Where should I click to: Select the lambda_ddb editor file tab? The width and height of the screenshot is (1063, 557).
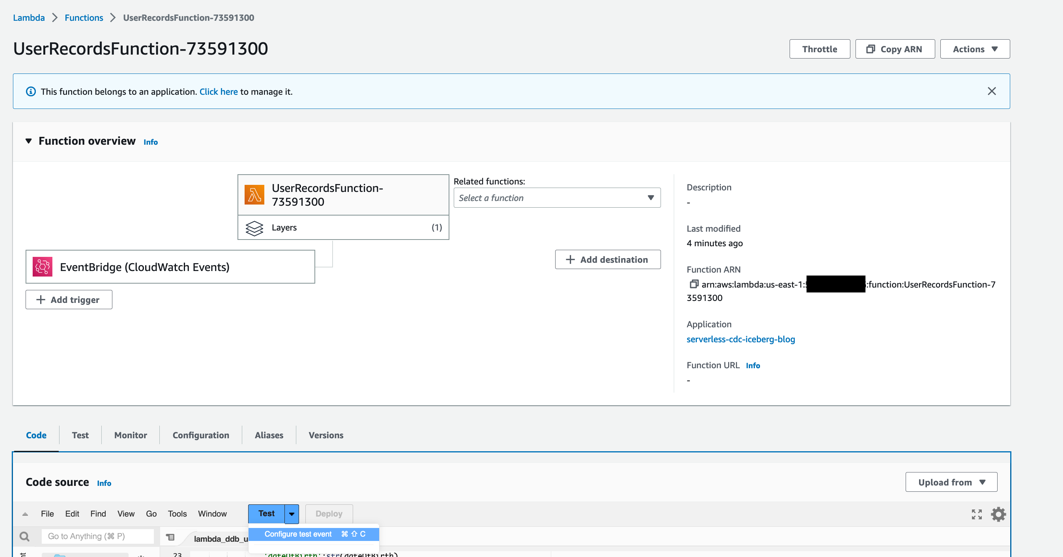pos(219,539)
